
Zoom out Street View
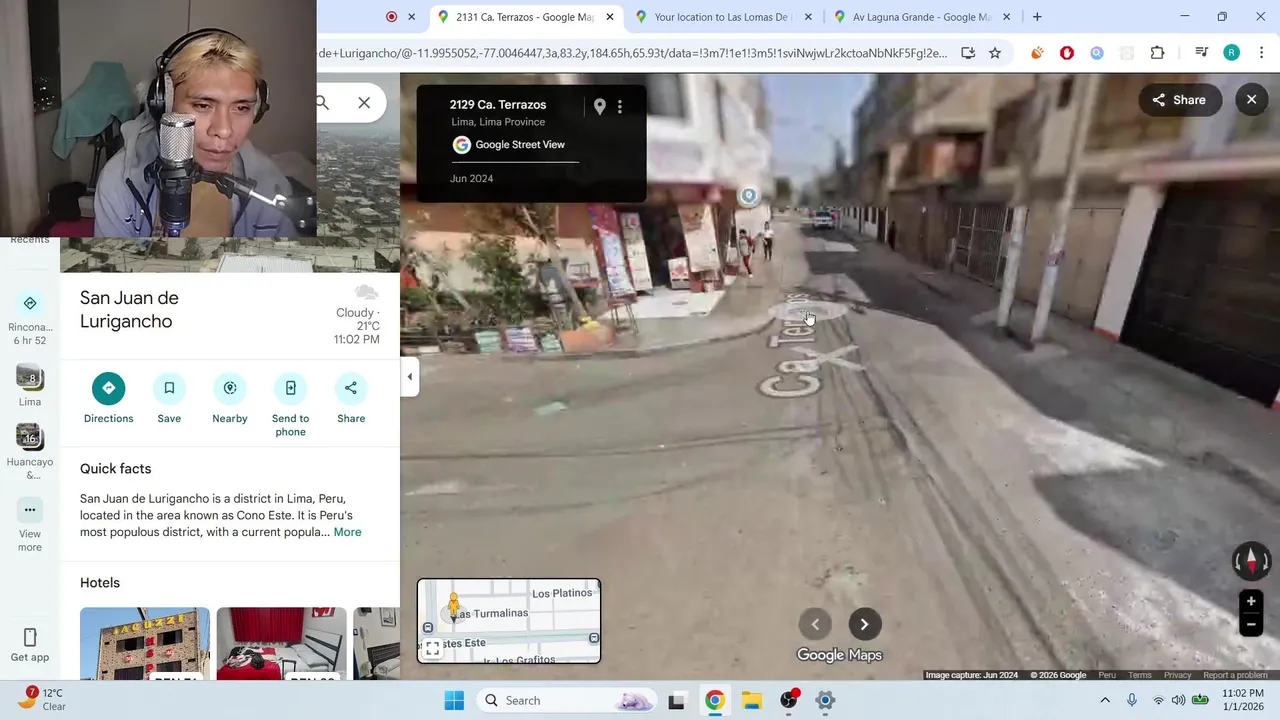pyautogui.click(x=1250, y=624)
